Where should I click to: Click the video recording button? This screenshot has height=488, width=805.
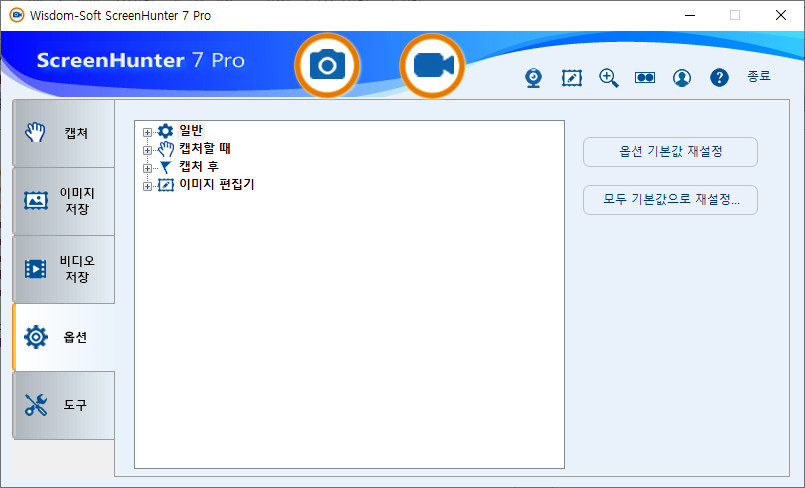432,66
